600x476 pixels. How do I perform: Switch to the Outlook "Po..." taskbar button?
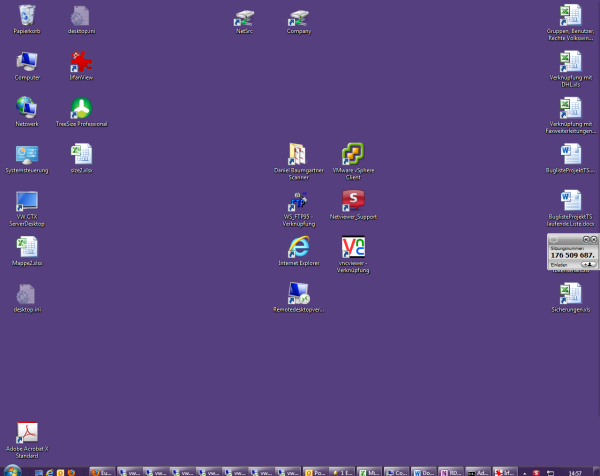[315, 472]
